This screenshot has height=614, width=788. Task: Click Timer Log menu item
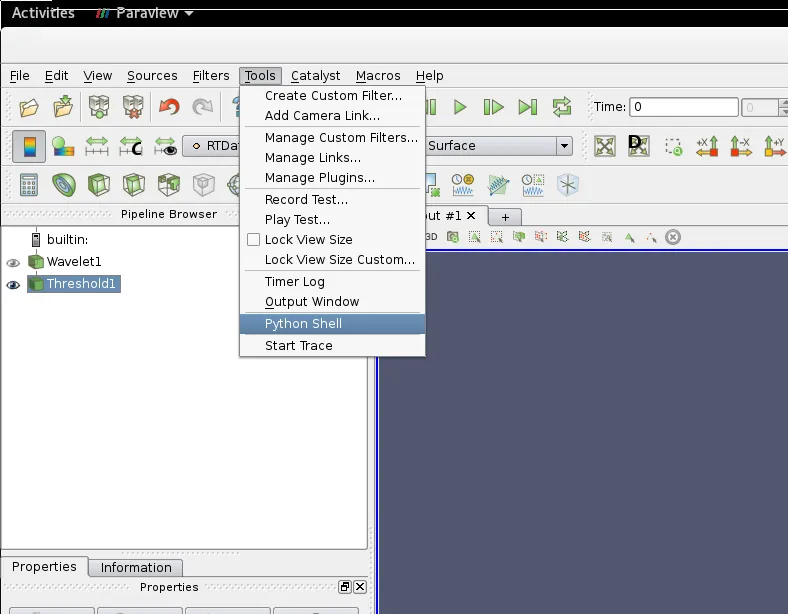coord(332,281)
